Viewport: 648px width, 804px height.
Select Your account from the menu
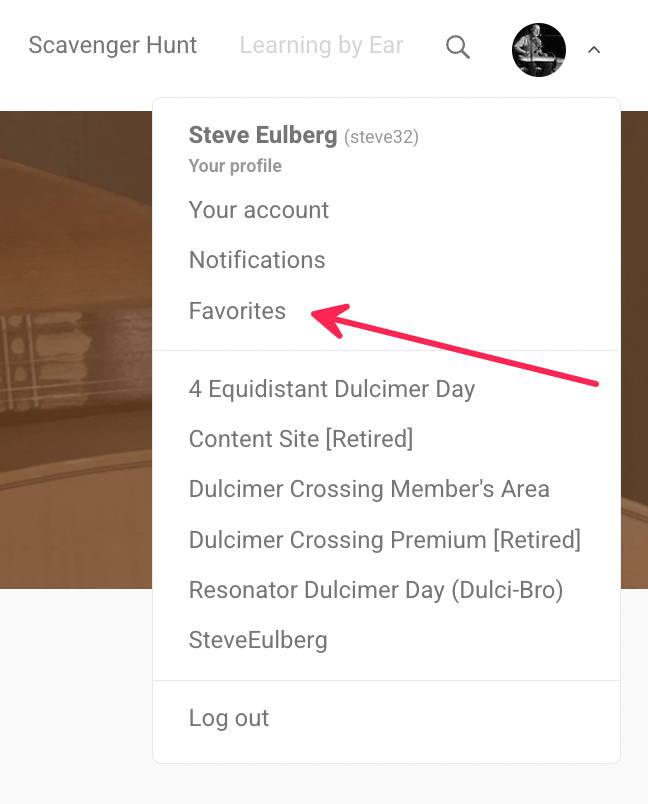[x=259, y=210]
